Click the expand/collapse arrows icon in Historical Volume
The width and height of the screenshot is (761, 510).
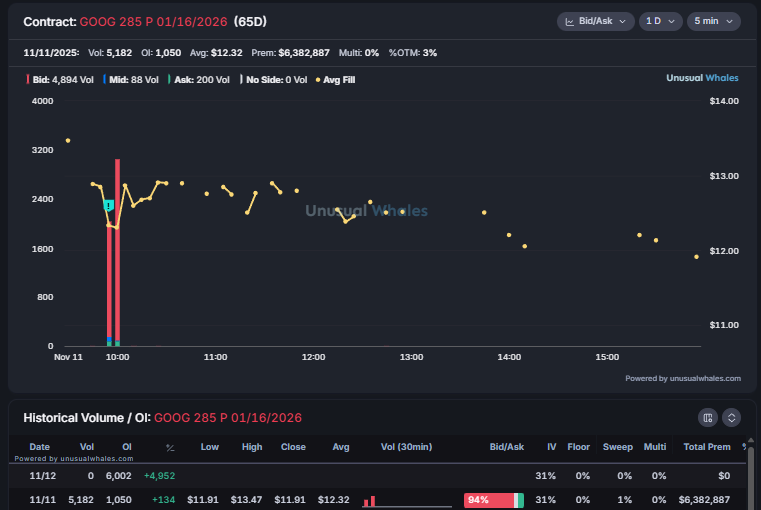click(731, 417)
